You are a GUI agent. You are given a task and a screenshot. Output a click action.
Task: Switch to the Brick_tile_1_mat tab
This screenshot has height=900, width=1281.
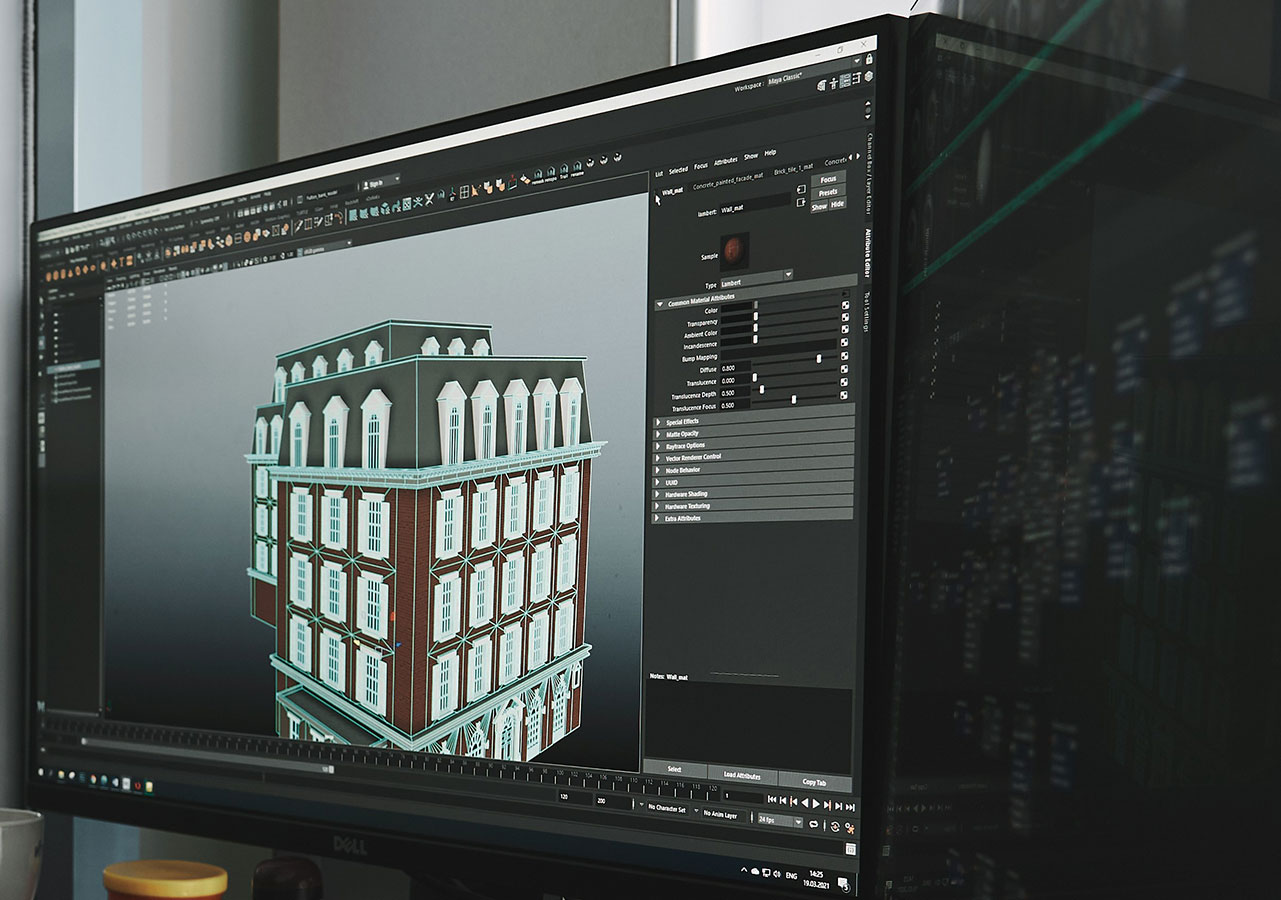pyautogui.click(x=793, y=168)
